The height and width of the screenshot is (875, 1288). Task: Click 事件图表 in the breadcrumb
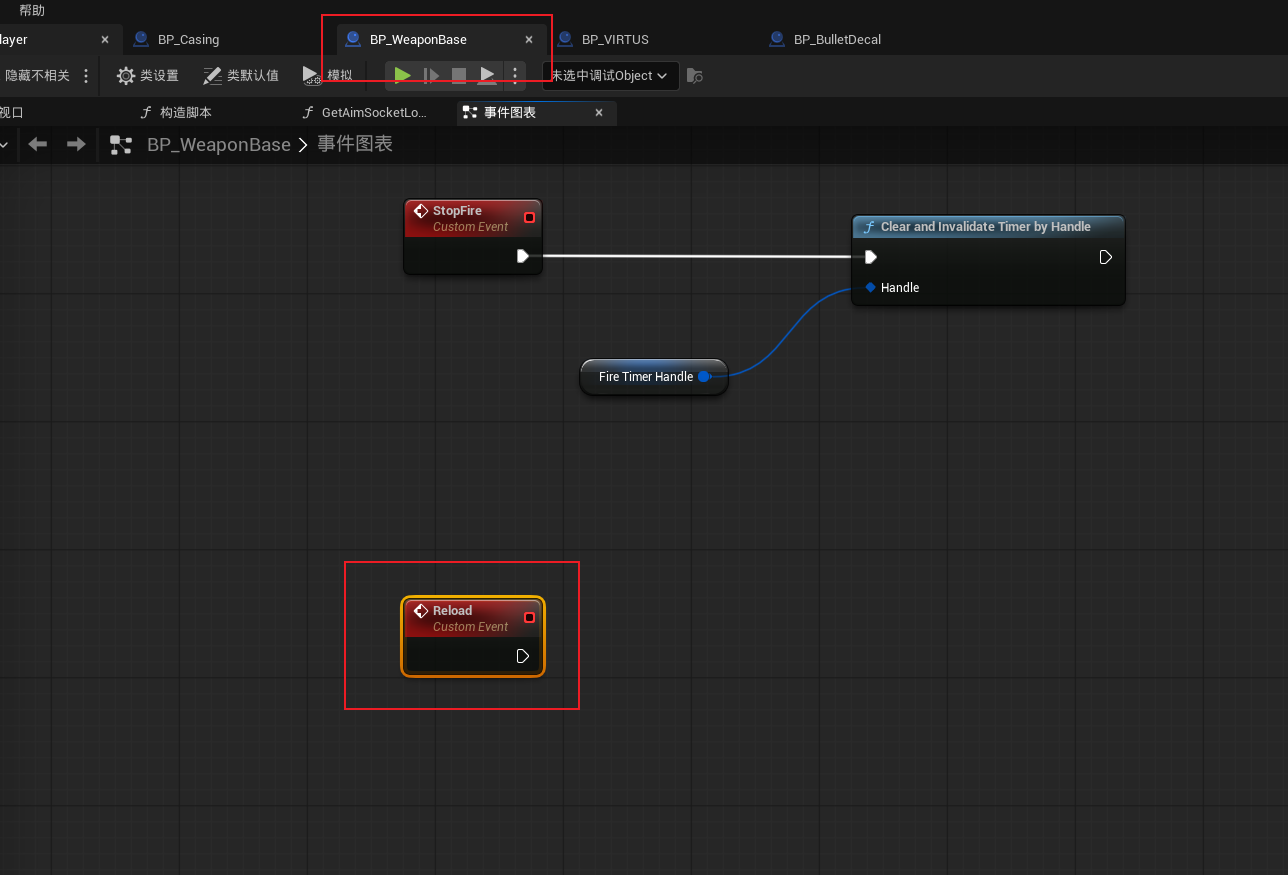pyautogui.click(x=355, y=144)
